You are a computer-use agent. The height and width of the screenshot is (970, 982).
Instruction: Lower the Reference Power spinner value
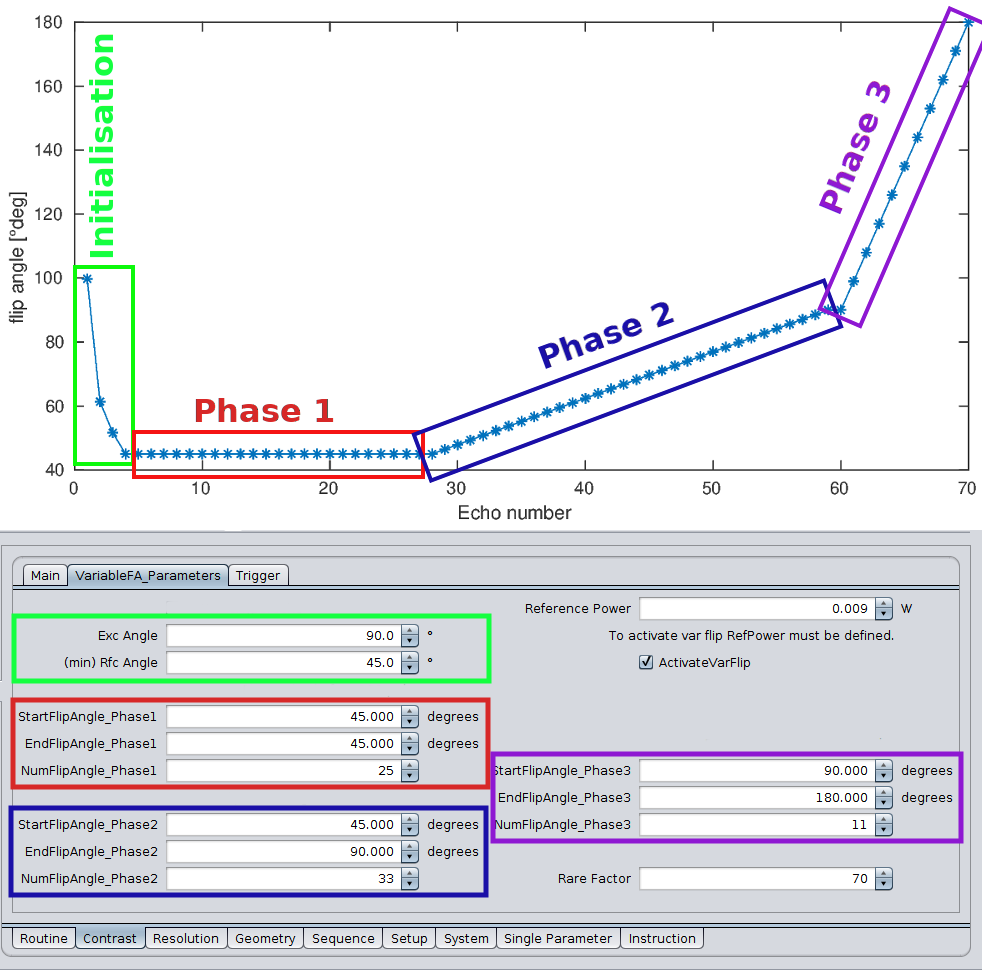883,614
